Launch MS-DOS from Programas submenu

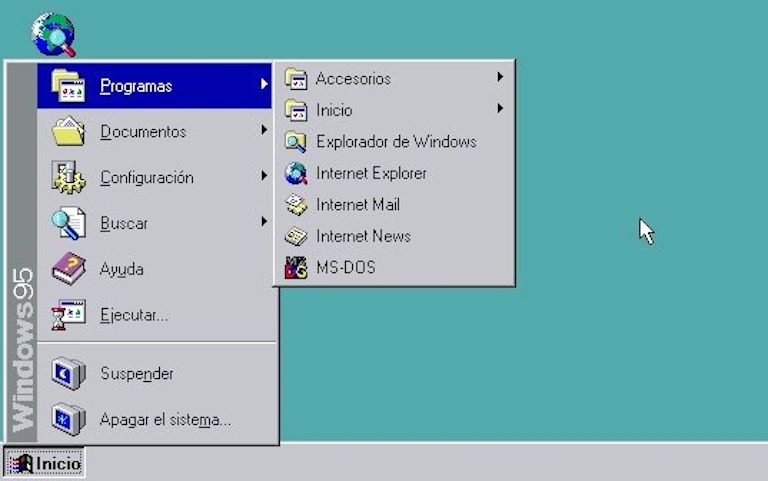394,267
